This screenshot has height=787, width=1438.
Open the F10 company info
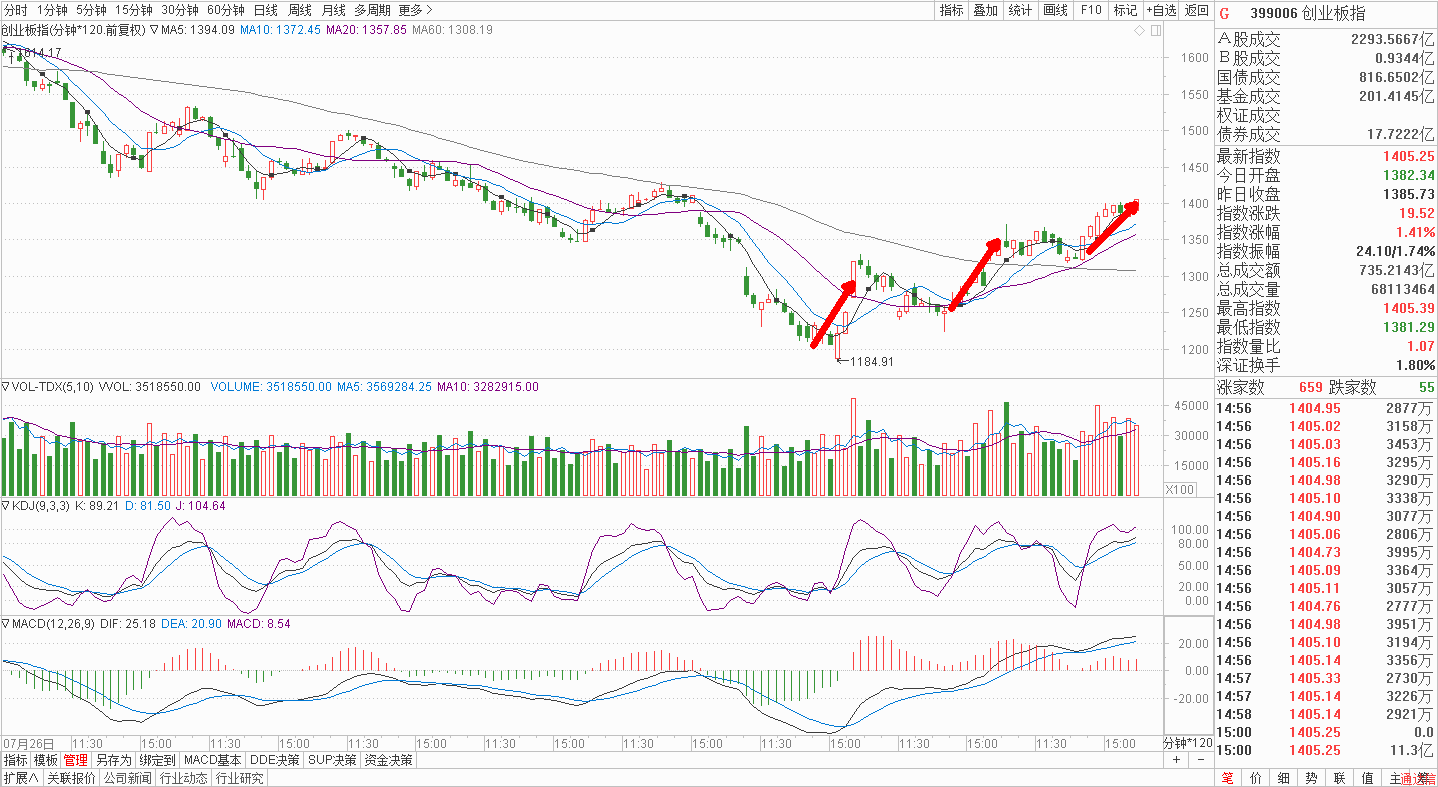pos(1090,10)
